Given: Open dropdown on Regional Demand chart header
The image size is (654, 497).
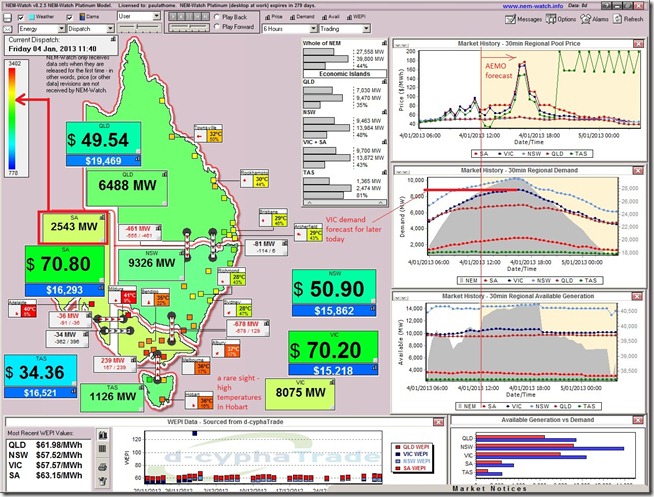Looking at the screenshot, I should point(402,171).
